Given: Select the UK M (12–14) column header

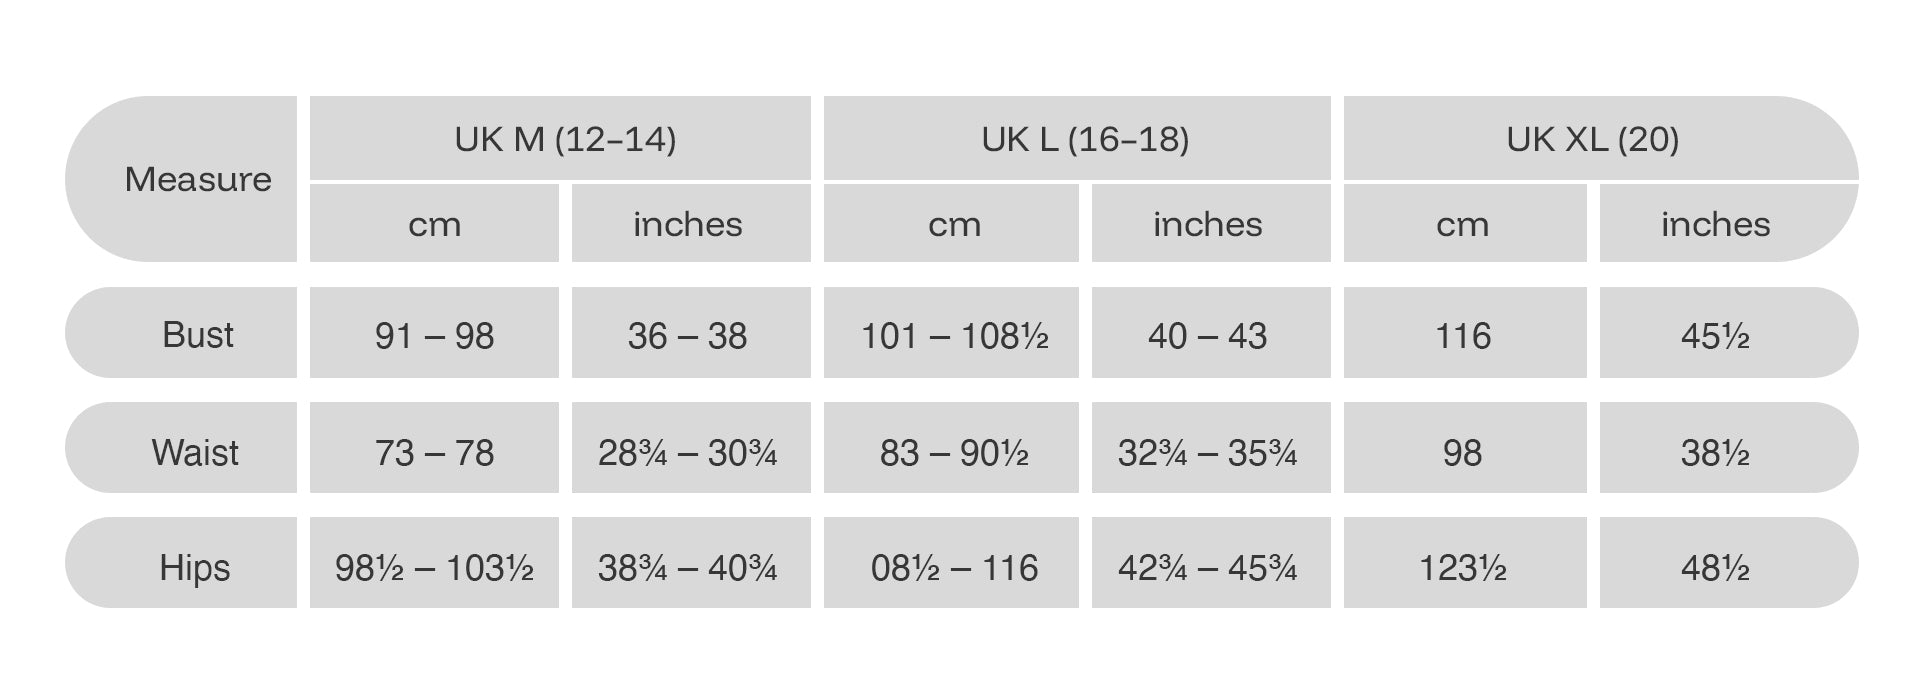Looking at the screenshot, I should coord(565,139).
